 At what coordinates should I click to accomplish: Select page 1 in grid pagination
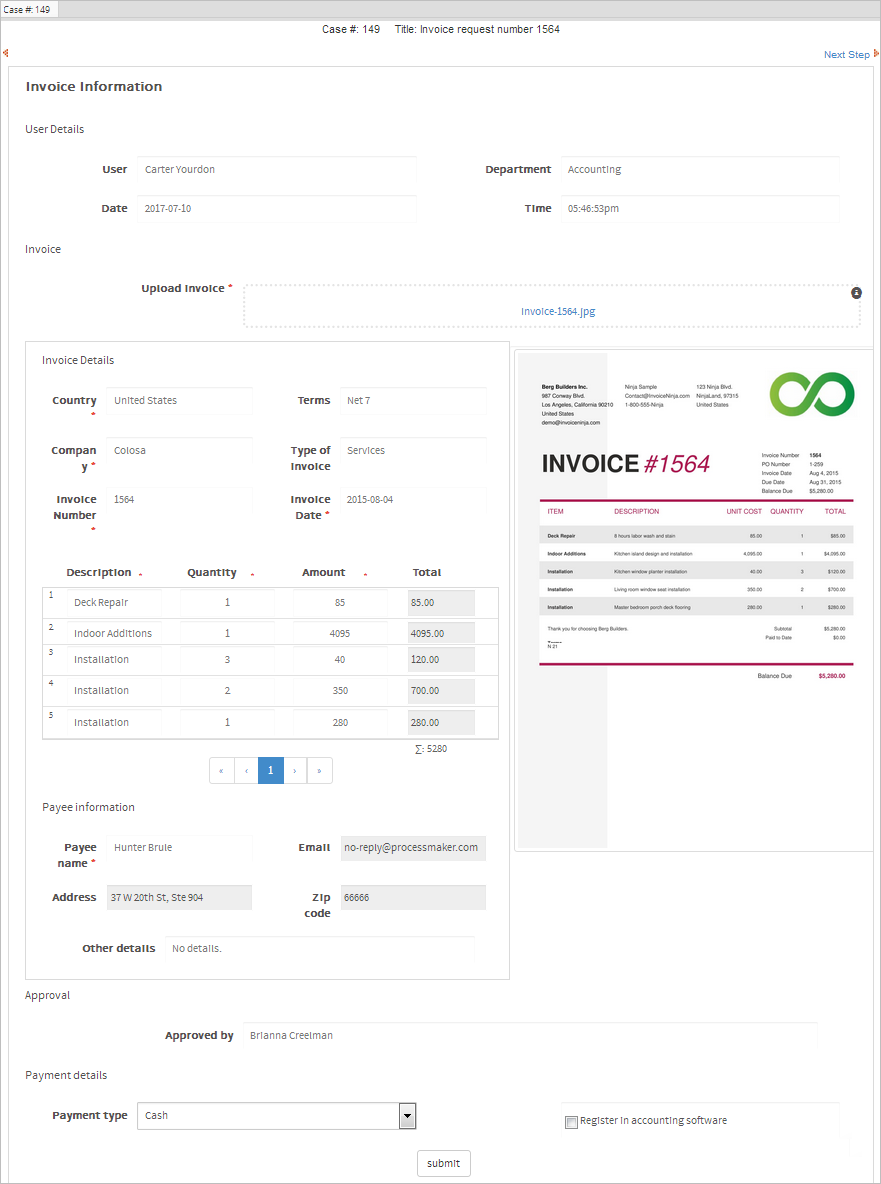[x=270, y=771]
